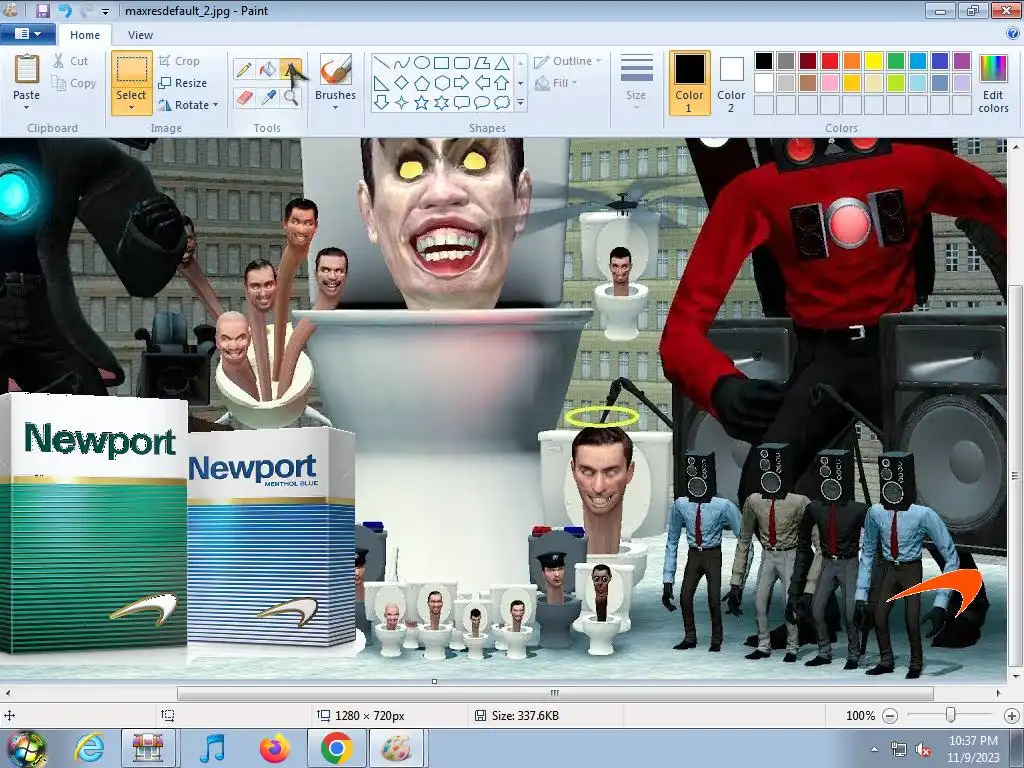Open the Rotate dropdown
The width and height of the screenshot is (1024, 768).
[x=188, y=105]
